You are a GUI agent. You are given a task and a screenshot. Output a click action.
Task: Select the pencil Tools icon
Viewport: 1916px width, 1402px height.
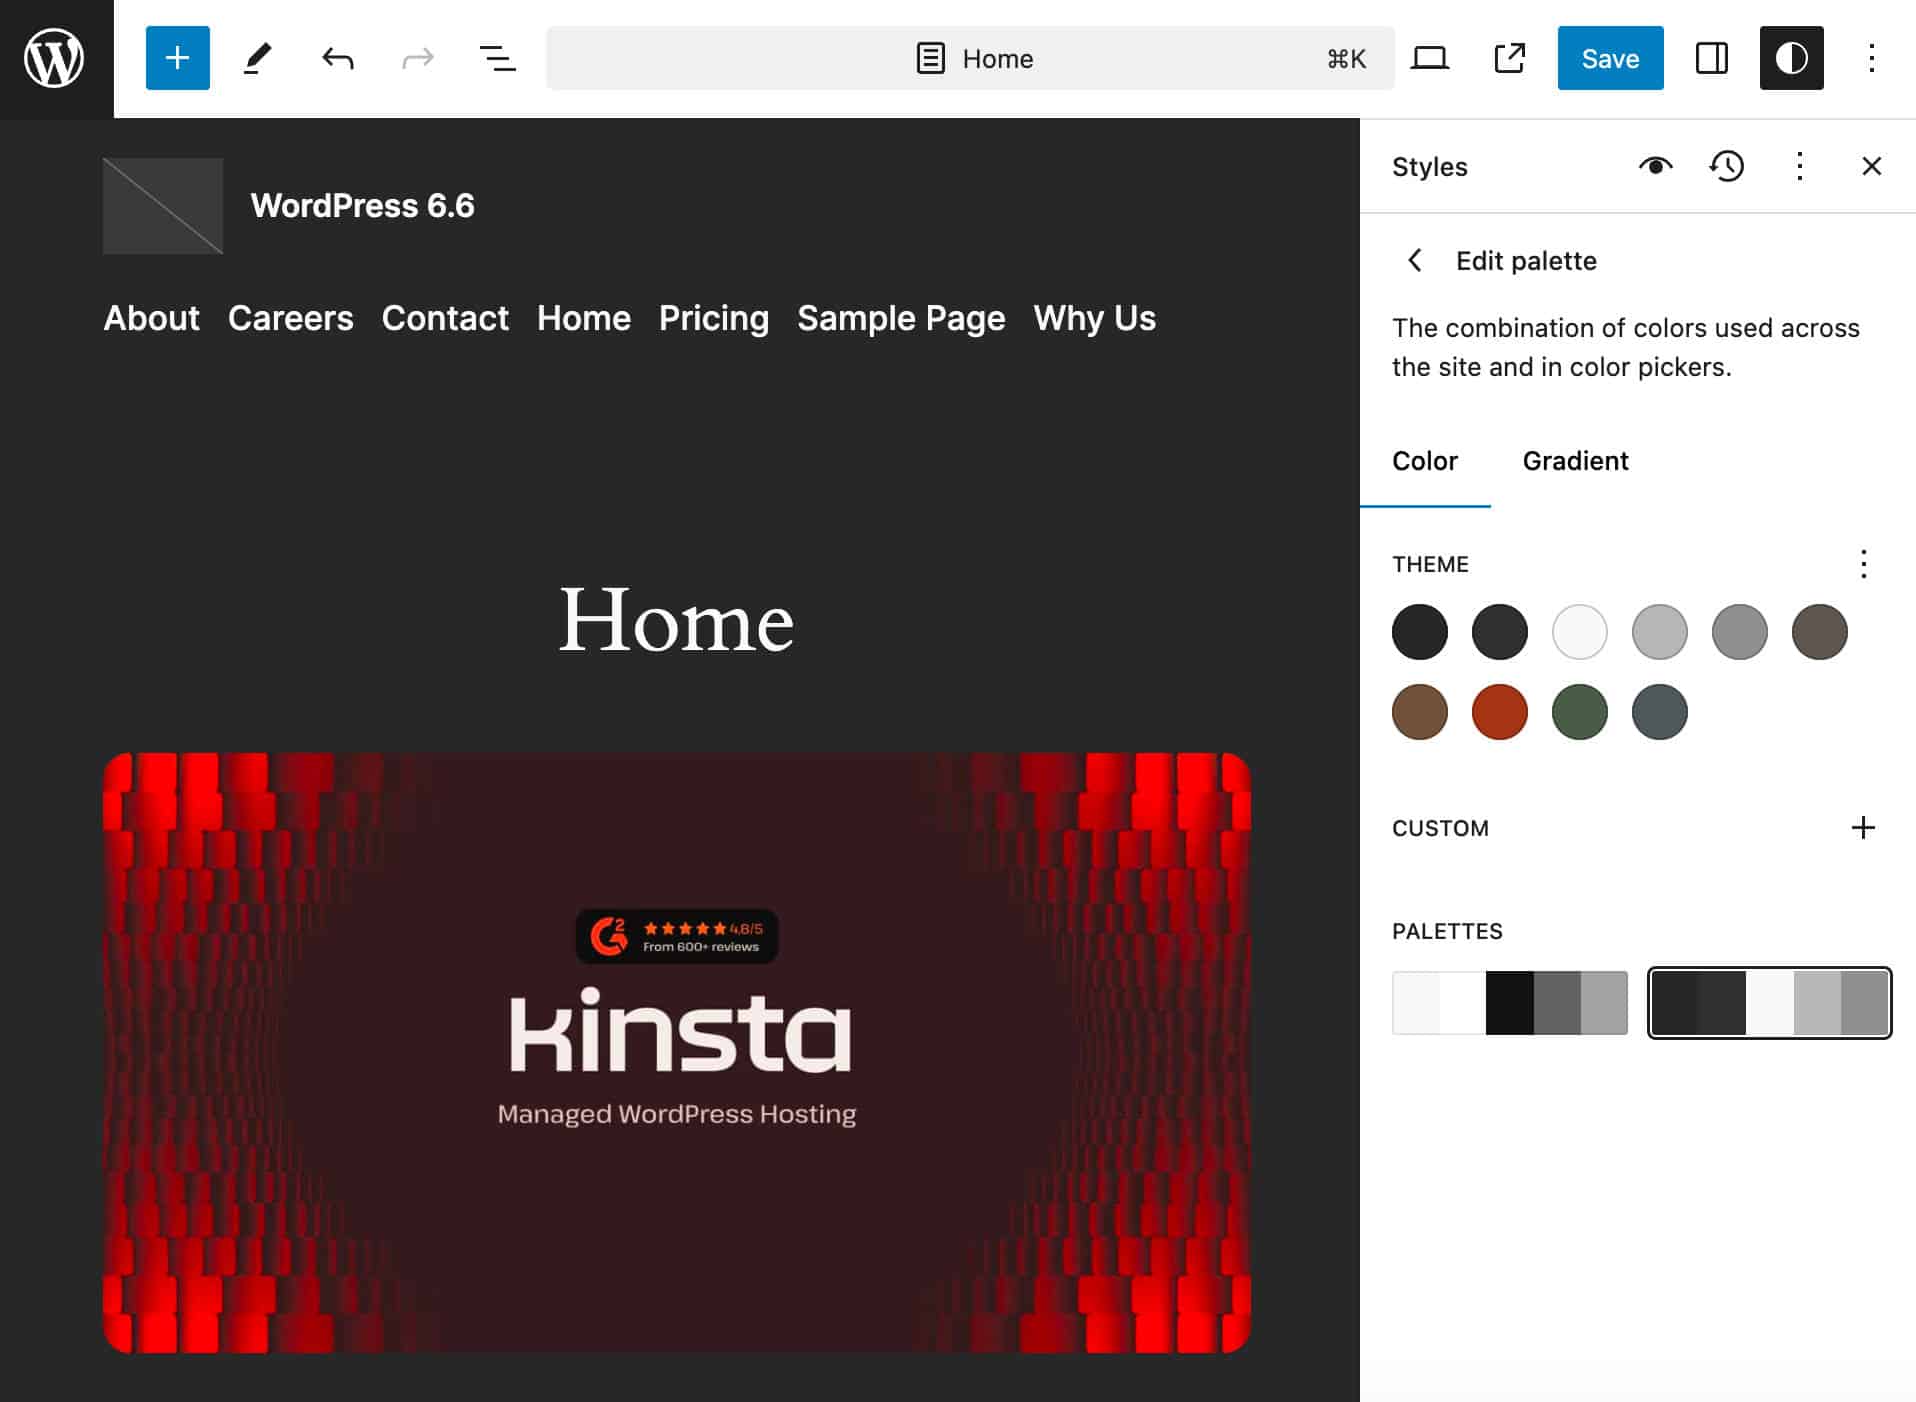pyautogui.click(x=257, y=58)
